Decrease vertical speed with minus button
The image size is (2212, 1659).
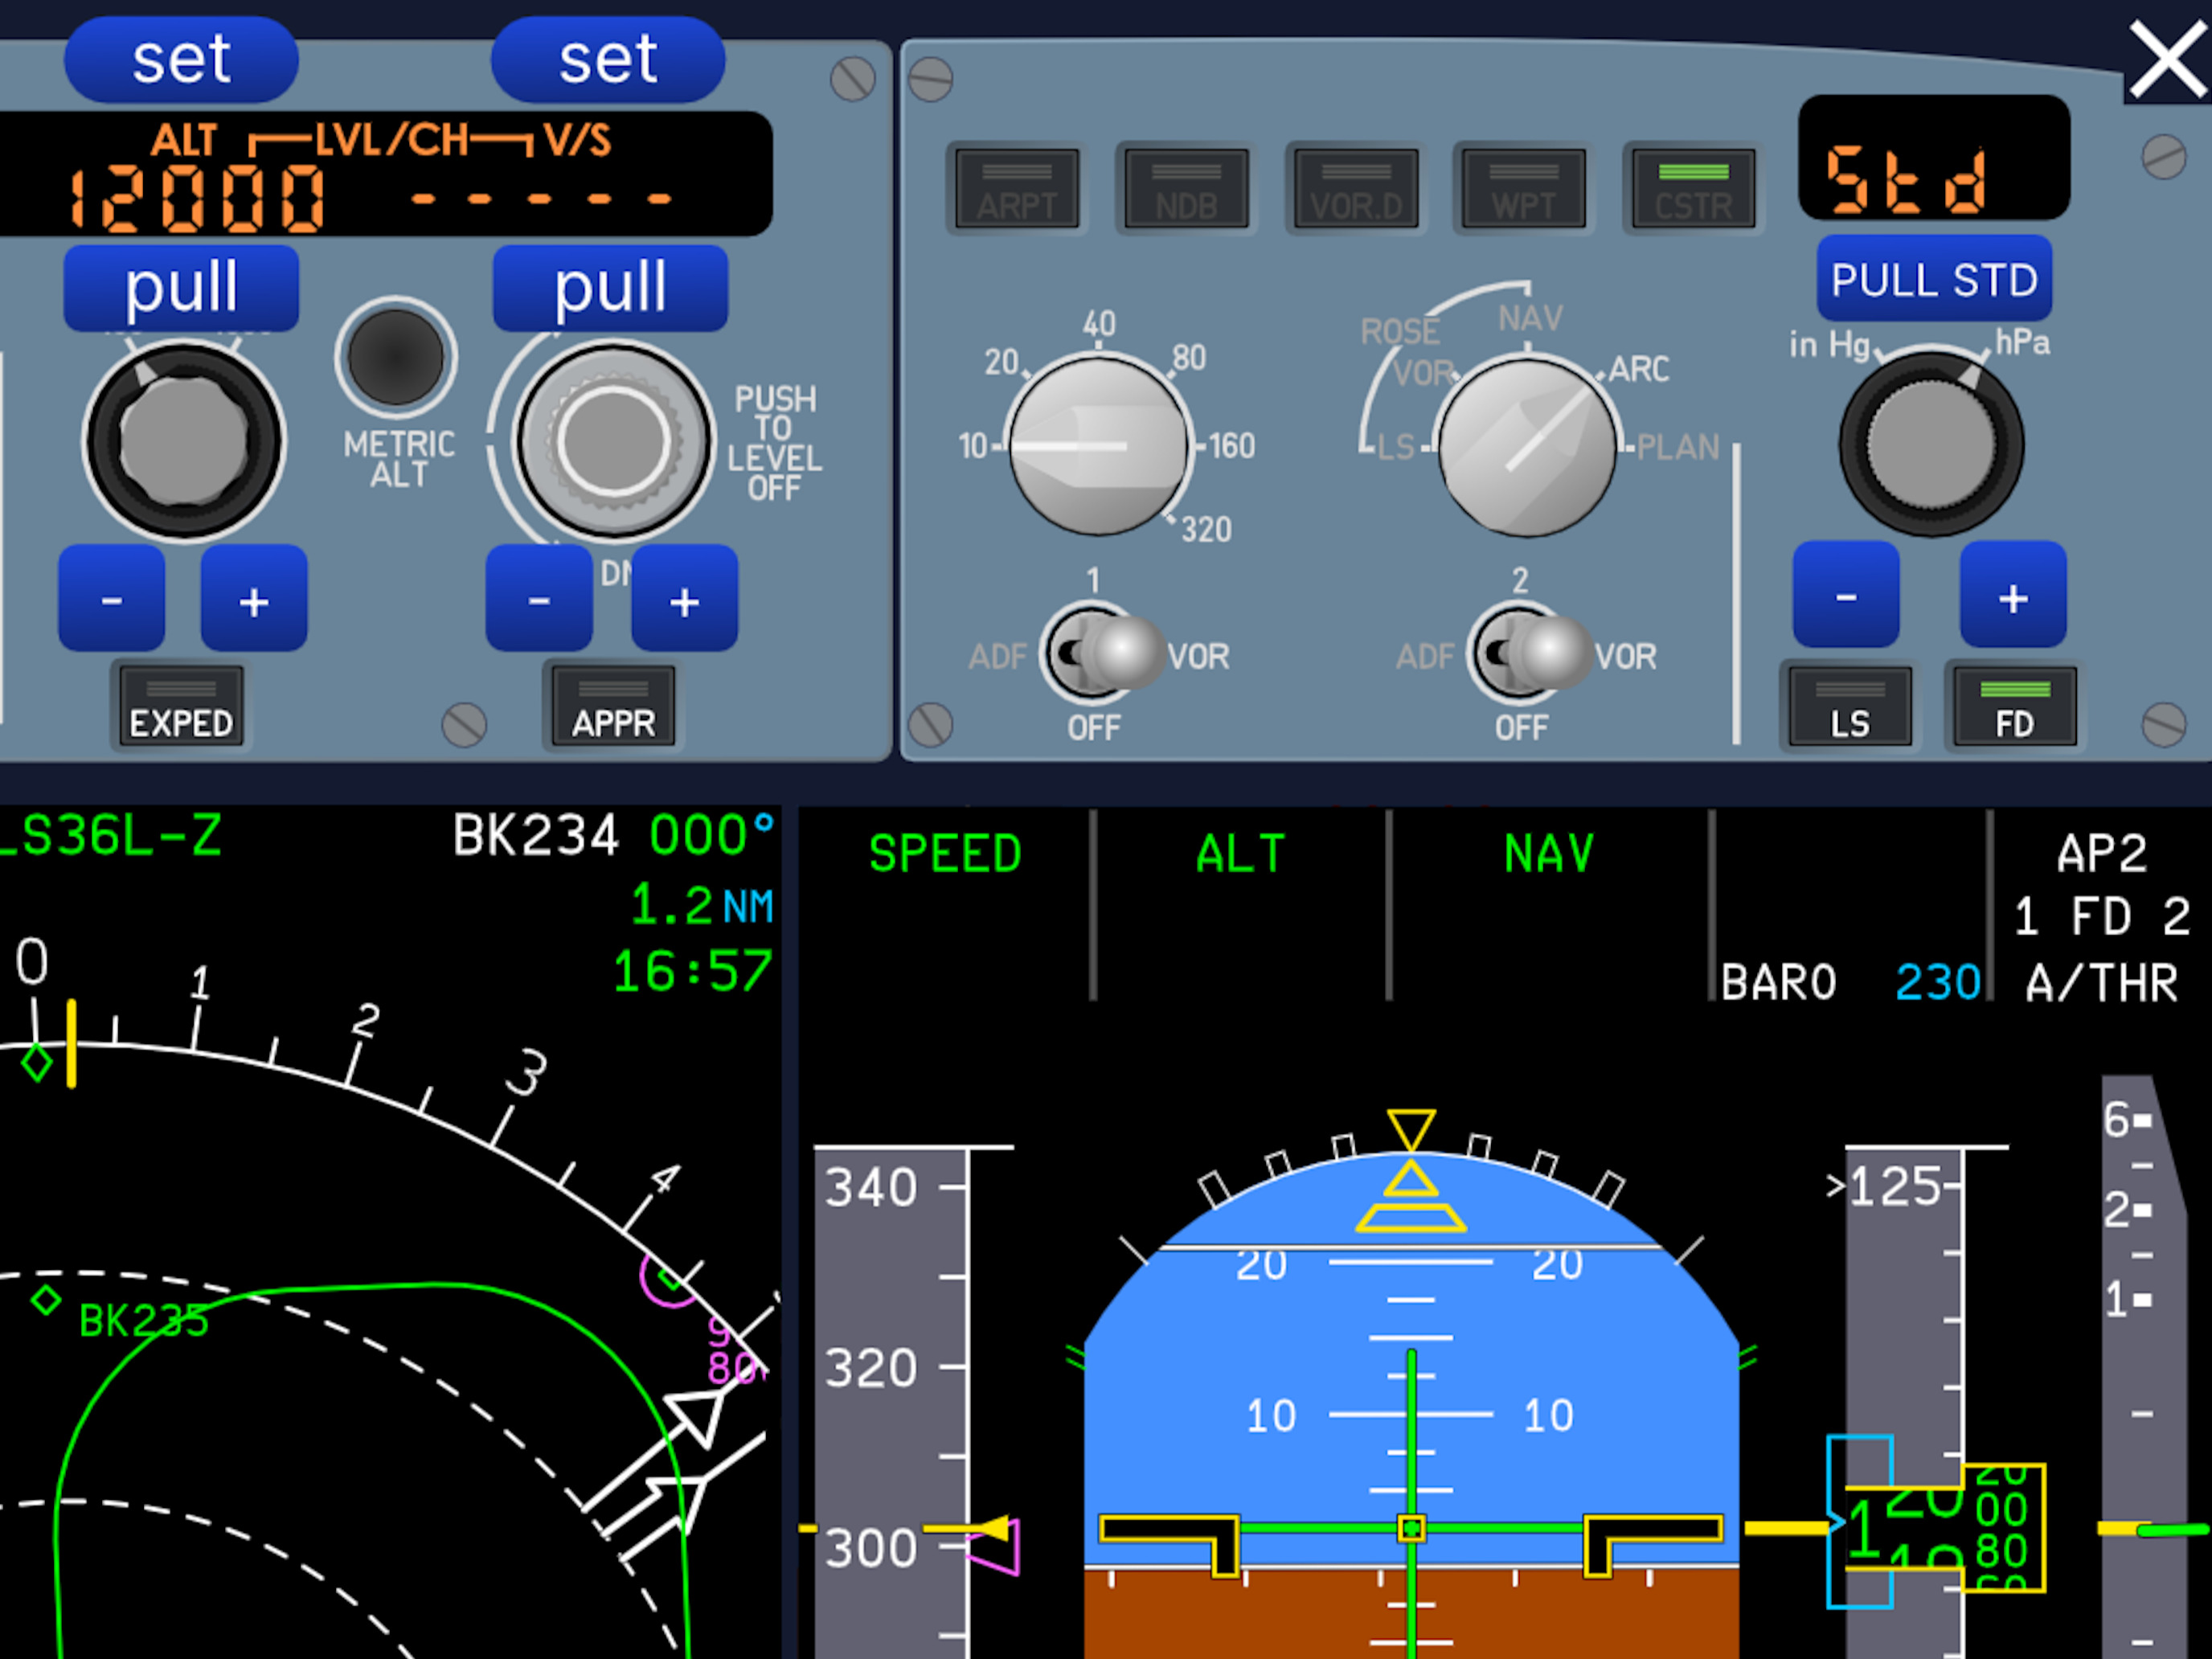pos(539,599)
